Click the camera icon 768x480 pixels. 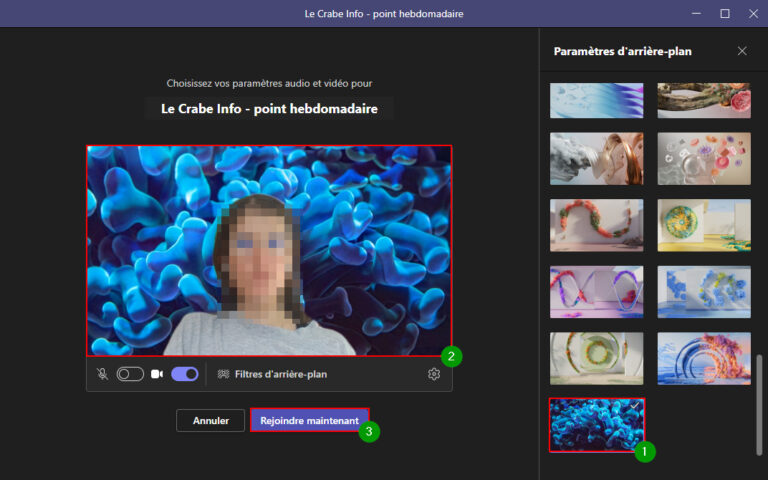pyautogui.click(x=157, y=374)
